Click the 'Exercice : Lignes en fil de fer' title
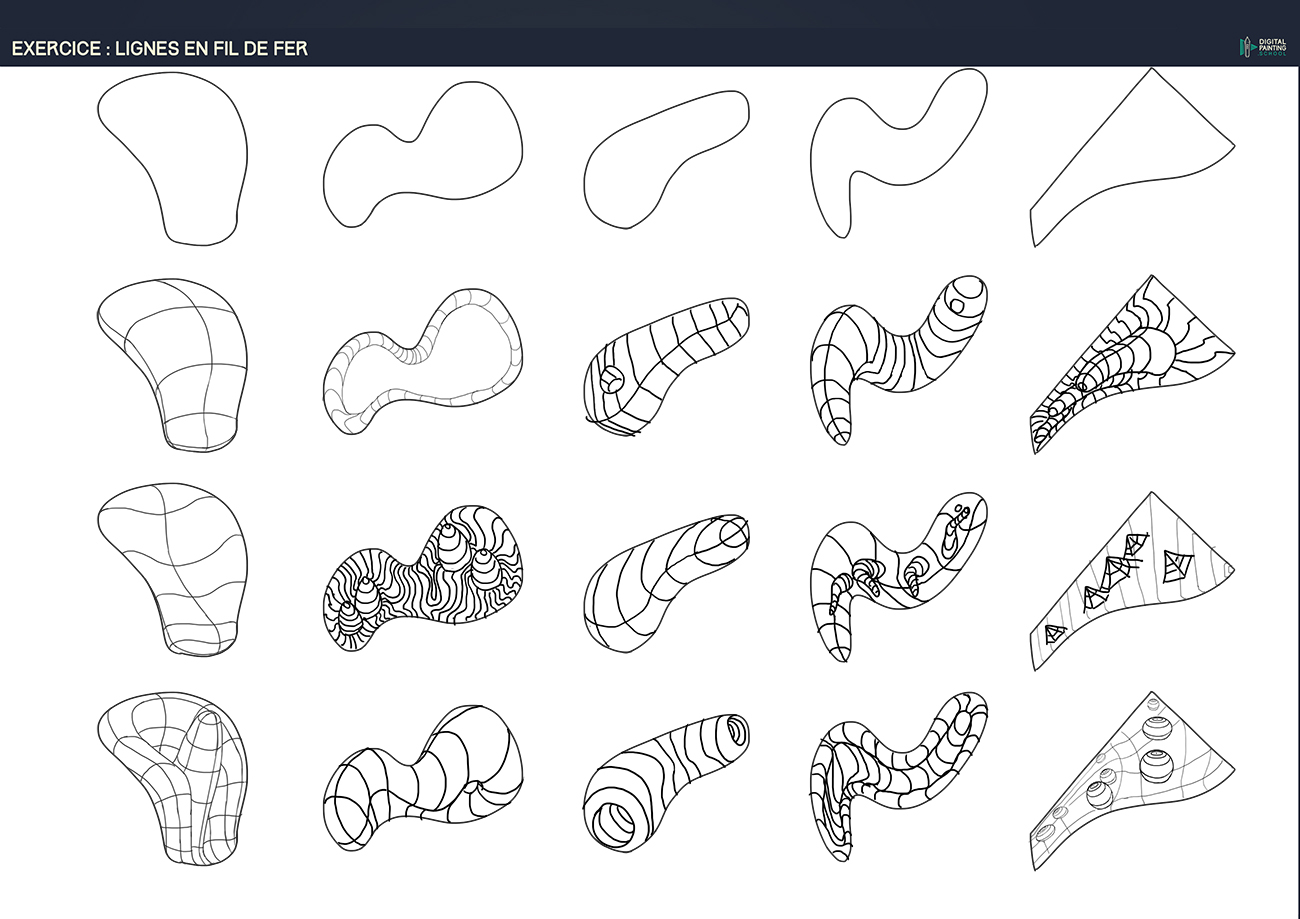The image size is (1300, 919). [159, 49]
